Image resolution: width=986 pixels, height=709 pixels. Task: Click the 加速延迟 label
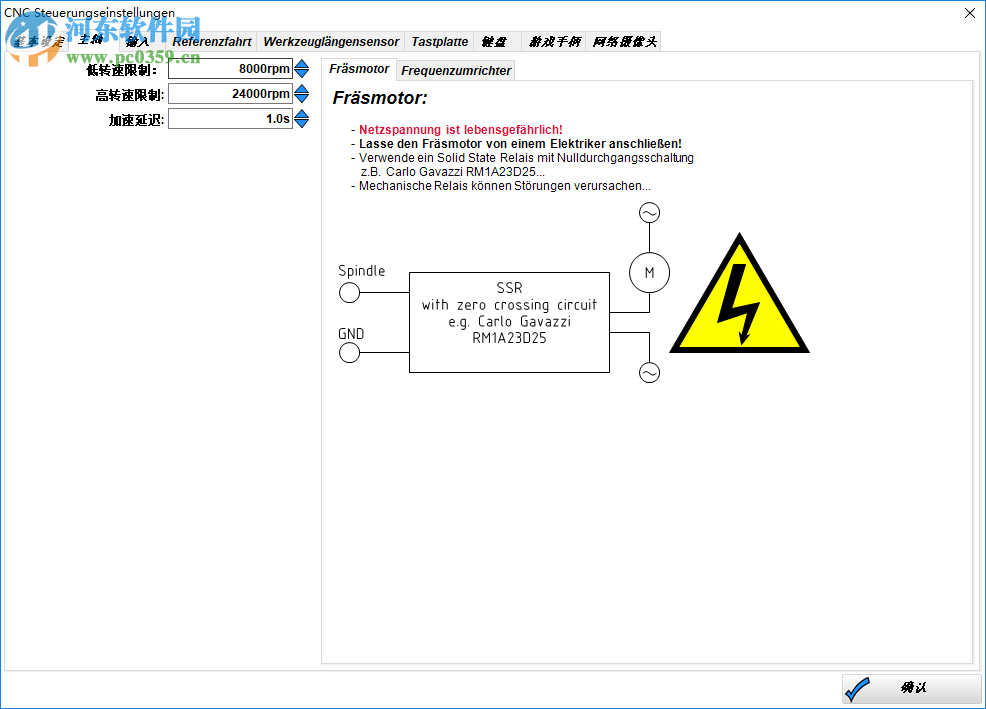point(136,120)
